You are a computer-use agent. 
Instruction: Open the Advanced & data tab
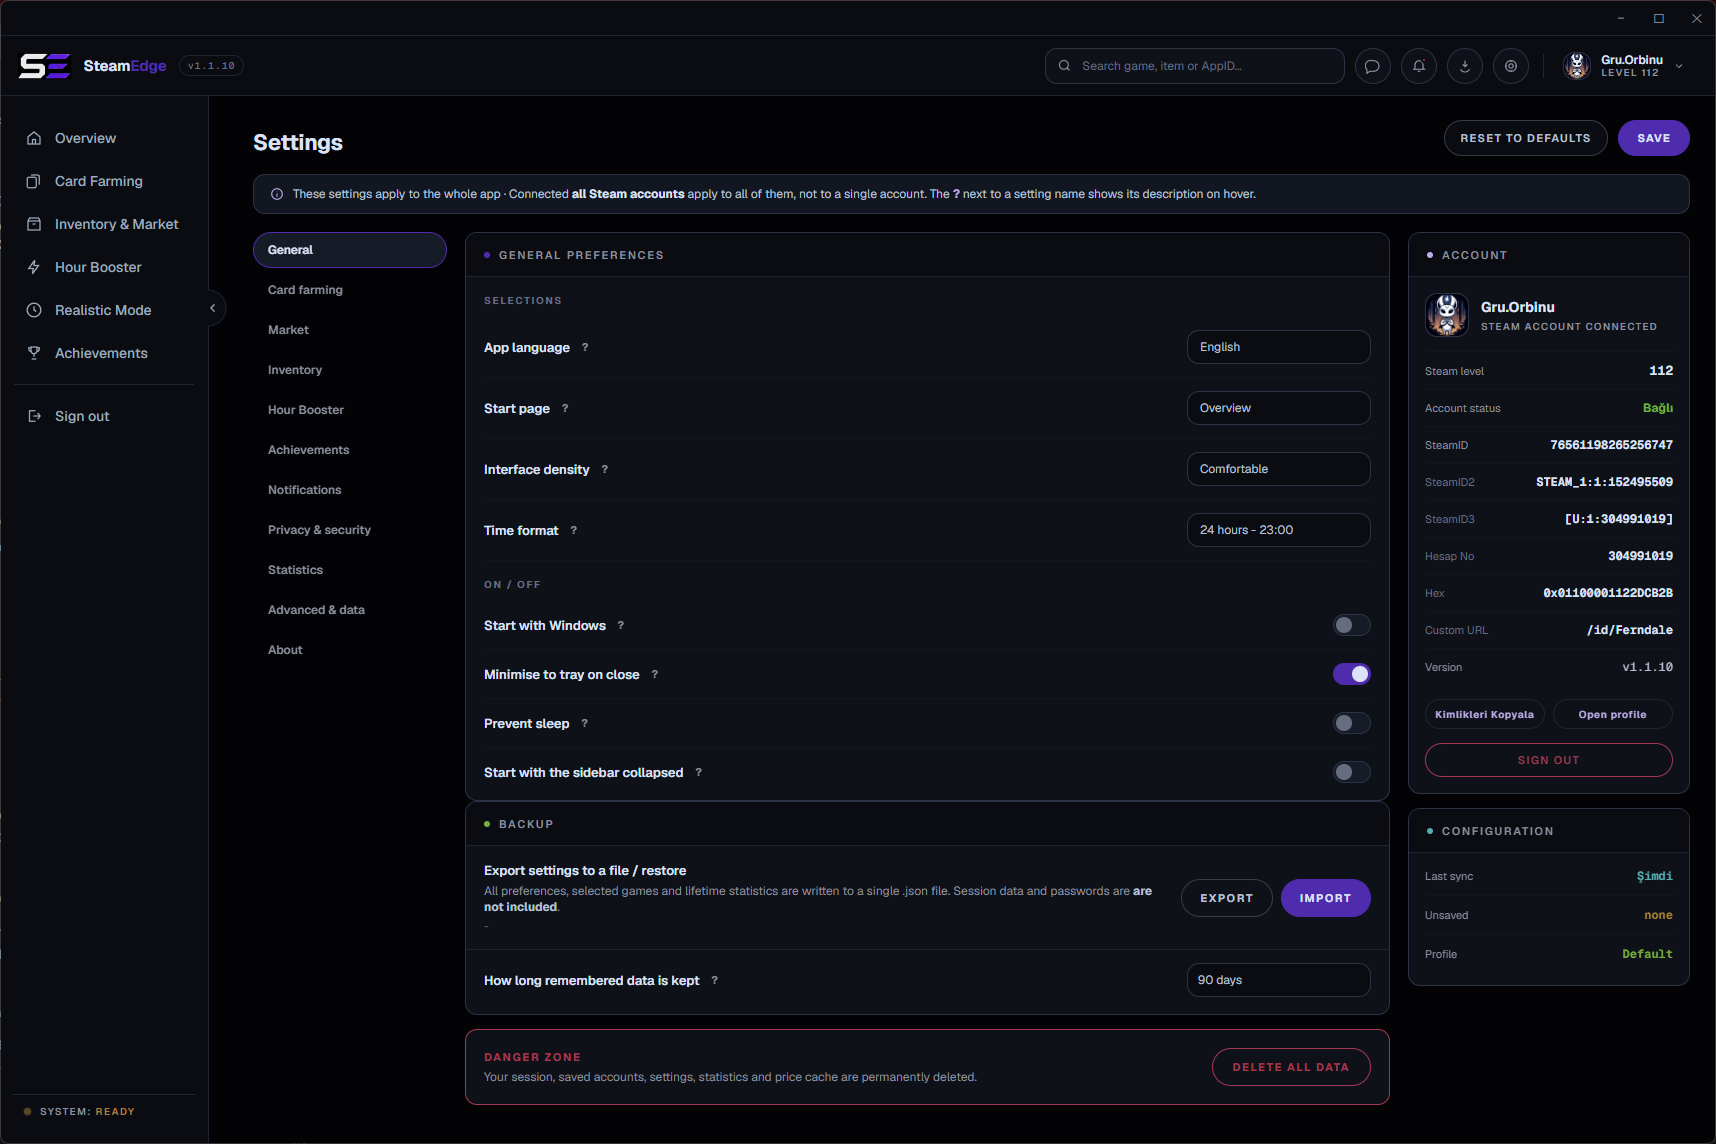350,610
